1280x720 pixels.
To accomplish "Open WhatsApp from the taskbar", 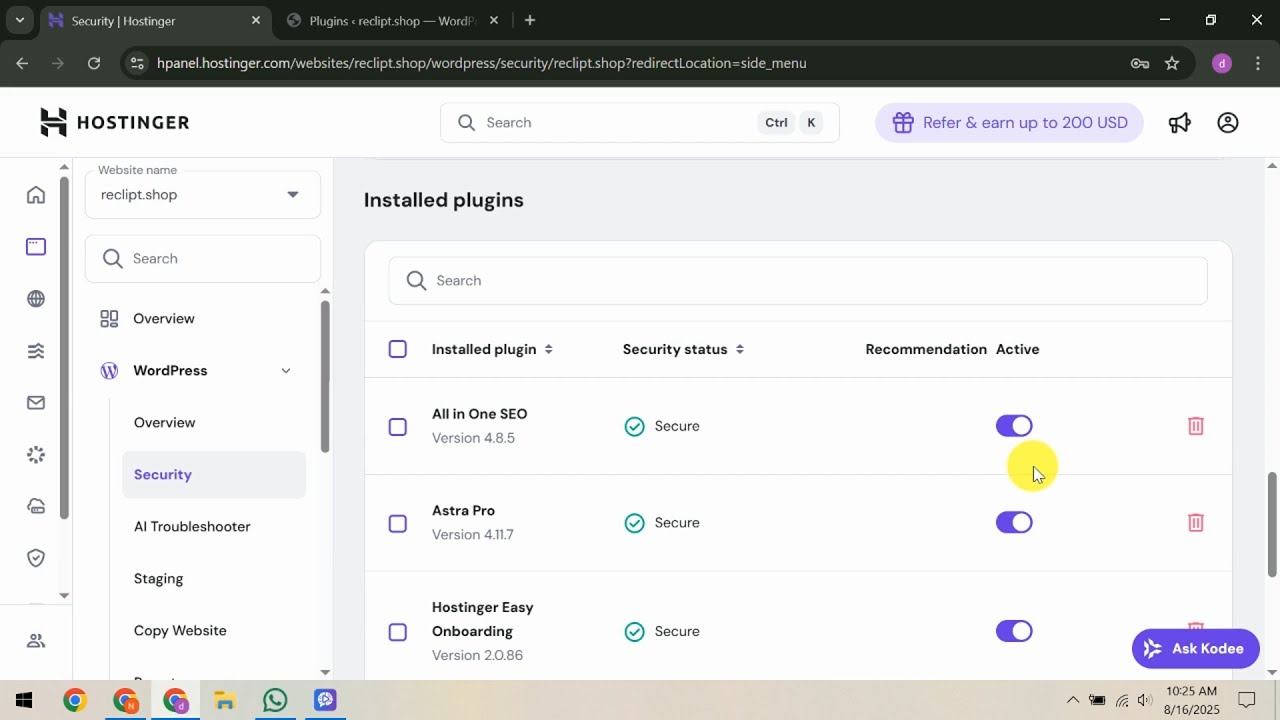I will 275,700.
